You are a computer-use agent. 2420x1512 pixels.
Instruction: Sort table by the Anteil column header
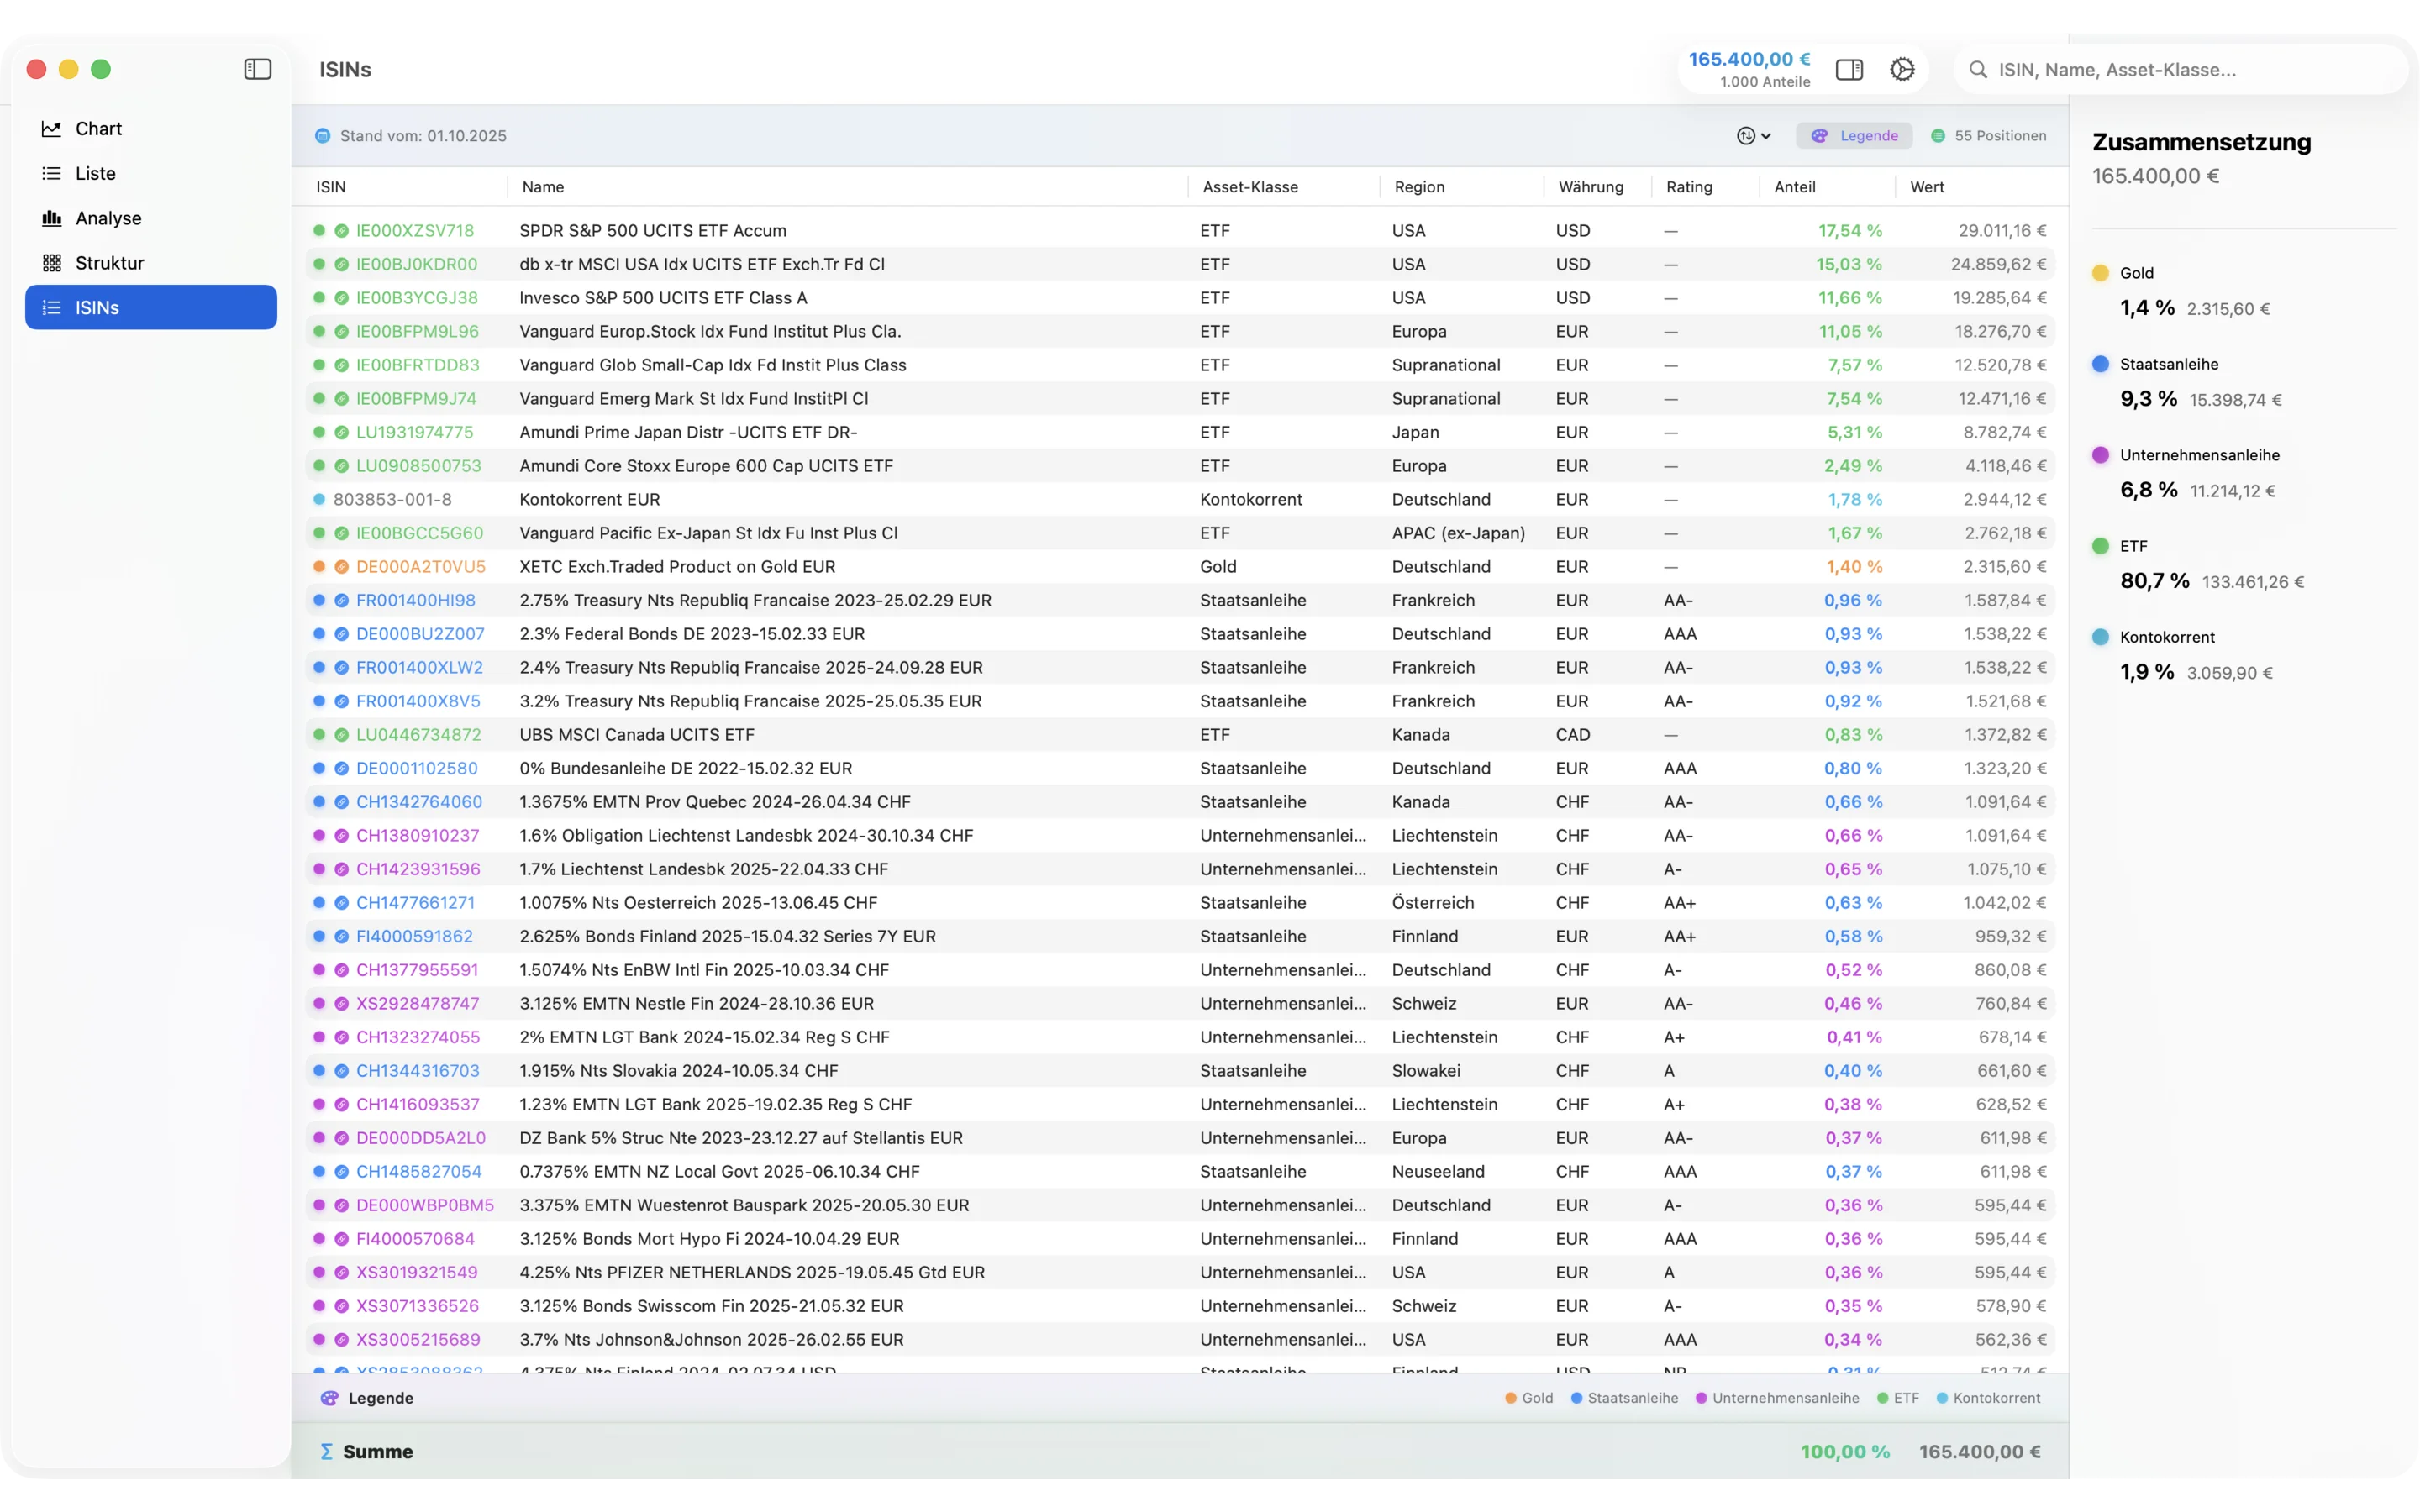click(x=1795, y=187)
